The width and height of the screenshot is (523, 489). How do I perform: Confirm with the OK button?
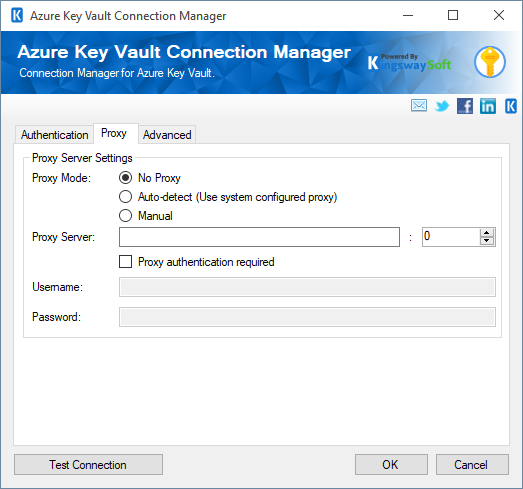[x=391, y=464]
